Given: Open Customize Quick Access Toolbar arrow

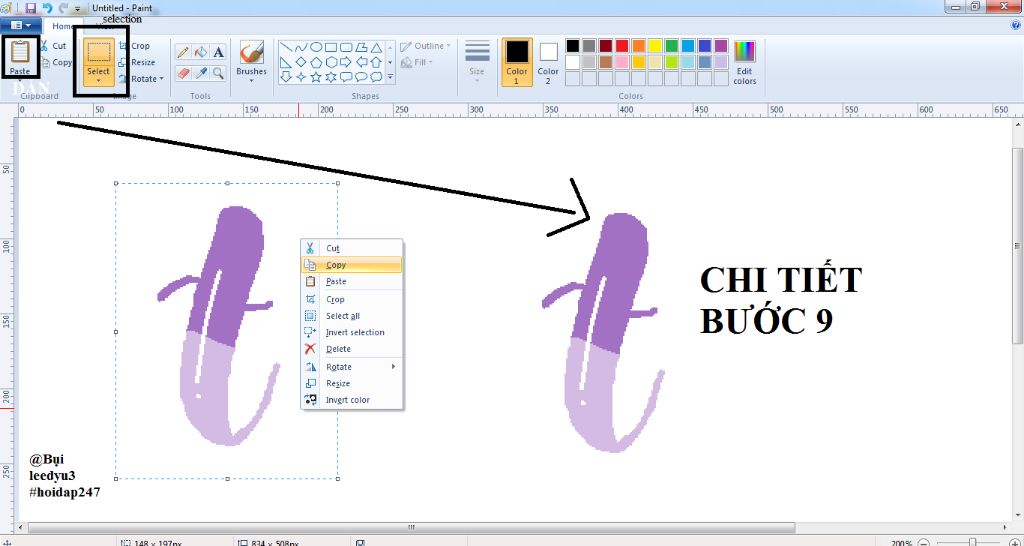Looking at the screenshot, I should (x=78, y=8).
